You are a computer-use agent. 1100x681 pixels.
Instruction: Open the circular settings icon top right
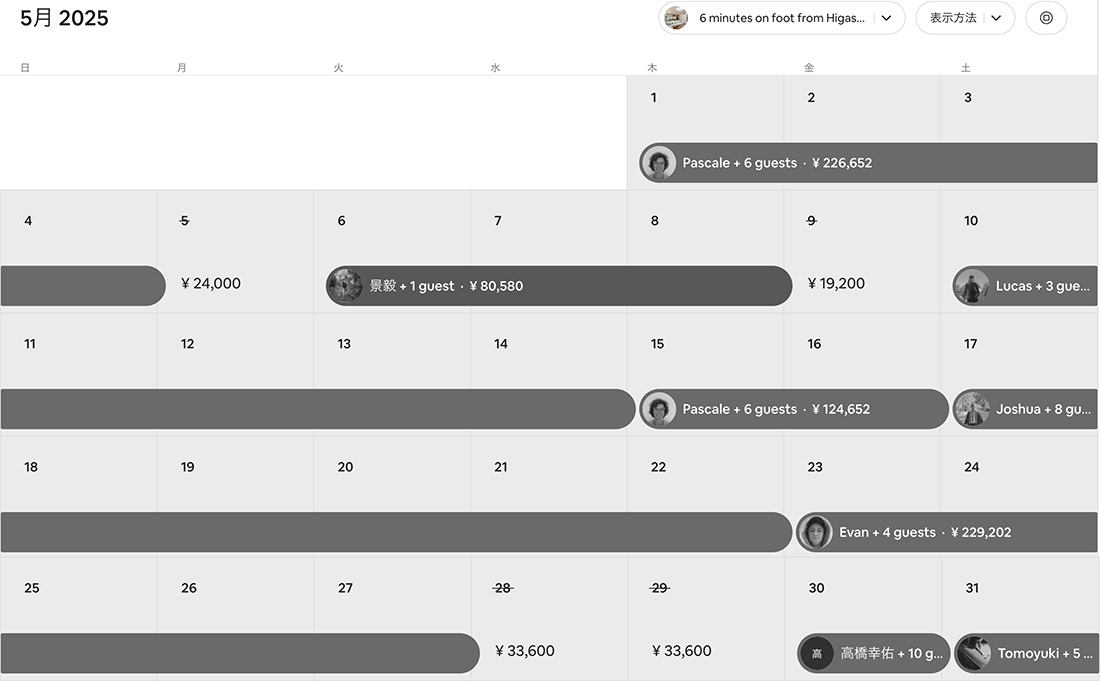click(1046, 18)
